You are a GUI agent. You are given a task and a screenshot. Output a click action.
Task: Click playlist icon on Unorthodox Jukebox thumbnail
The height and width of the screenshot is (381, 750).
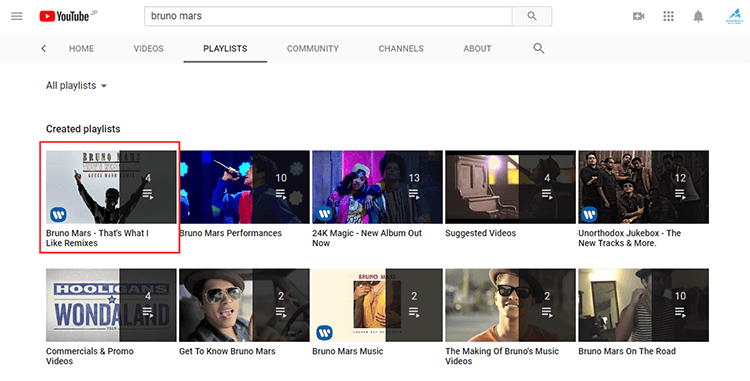pyautogui.click(x=680, y=194)
